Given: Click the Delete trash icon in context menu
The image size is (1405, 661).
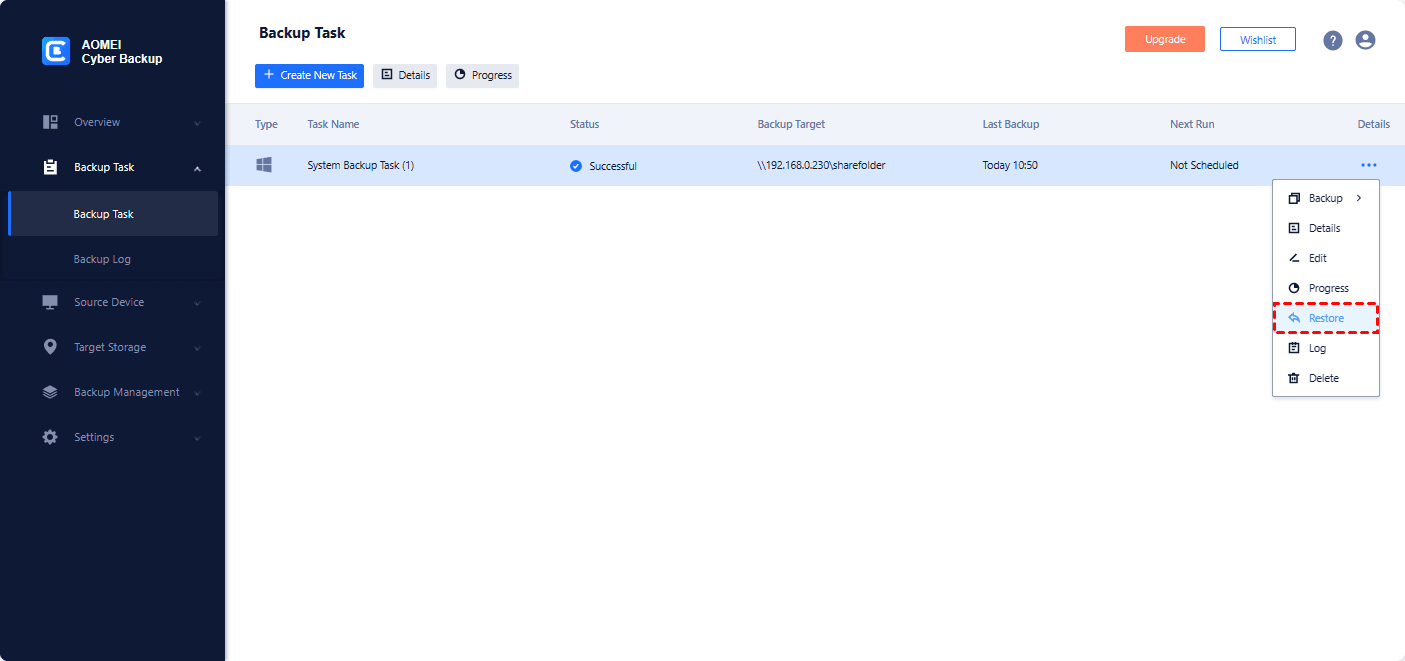Looking at the screenshot, I should [x=1294, y=378].
